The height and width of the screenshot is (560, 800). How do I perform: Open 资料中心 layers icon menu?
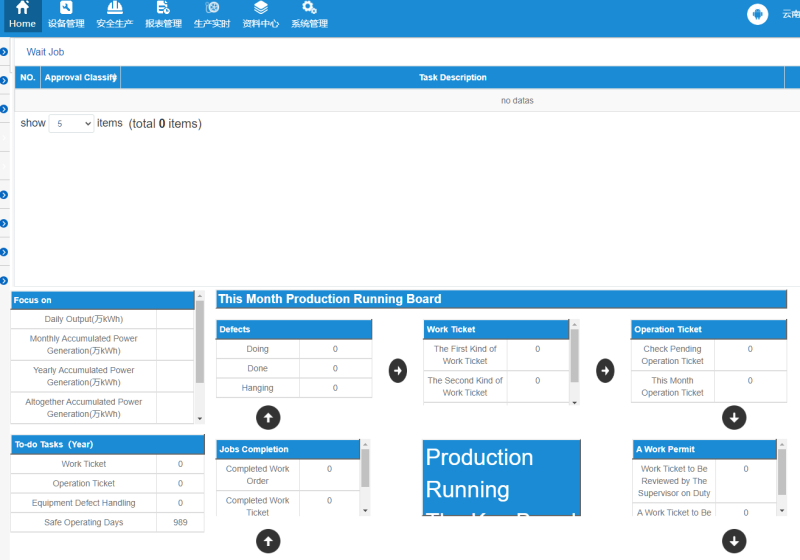tap(260, 15)
